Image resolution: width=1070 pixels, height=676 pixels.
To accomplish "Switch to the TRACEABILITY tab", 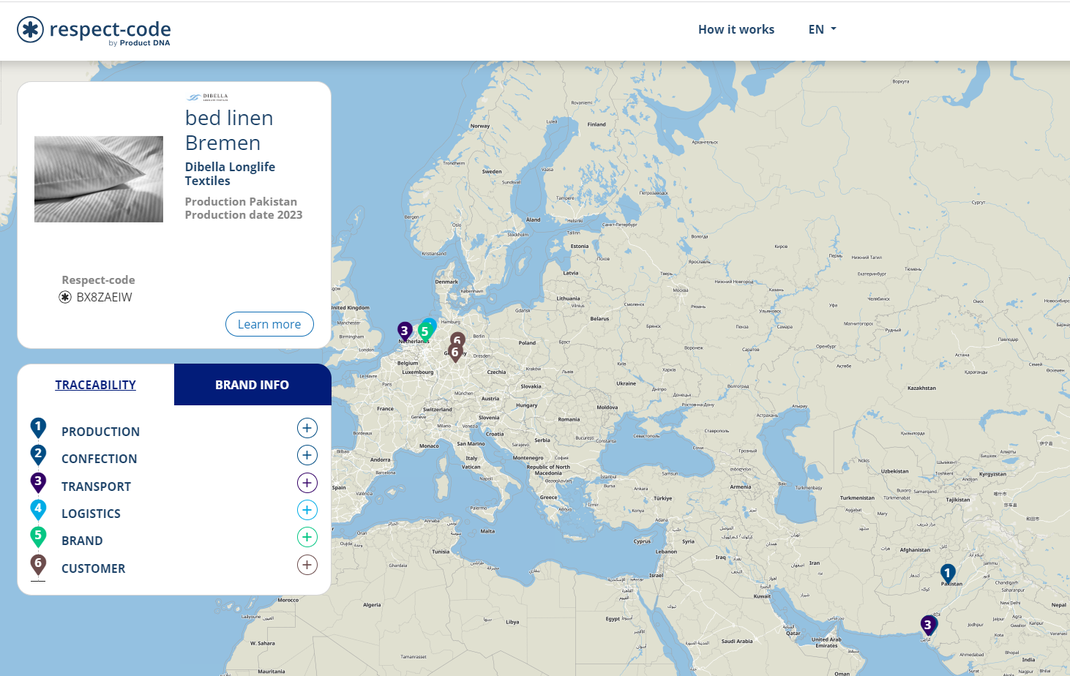I will point(96,385).
